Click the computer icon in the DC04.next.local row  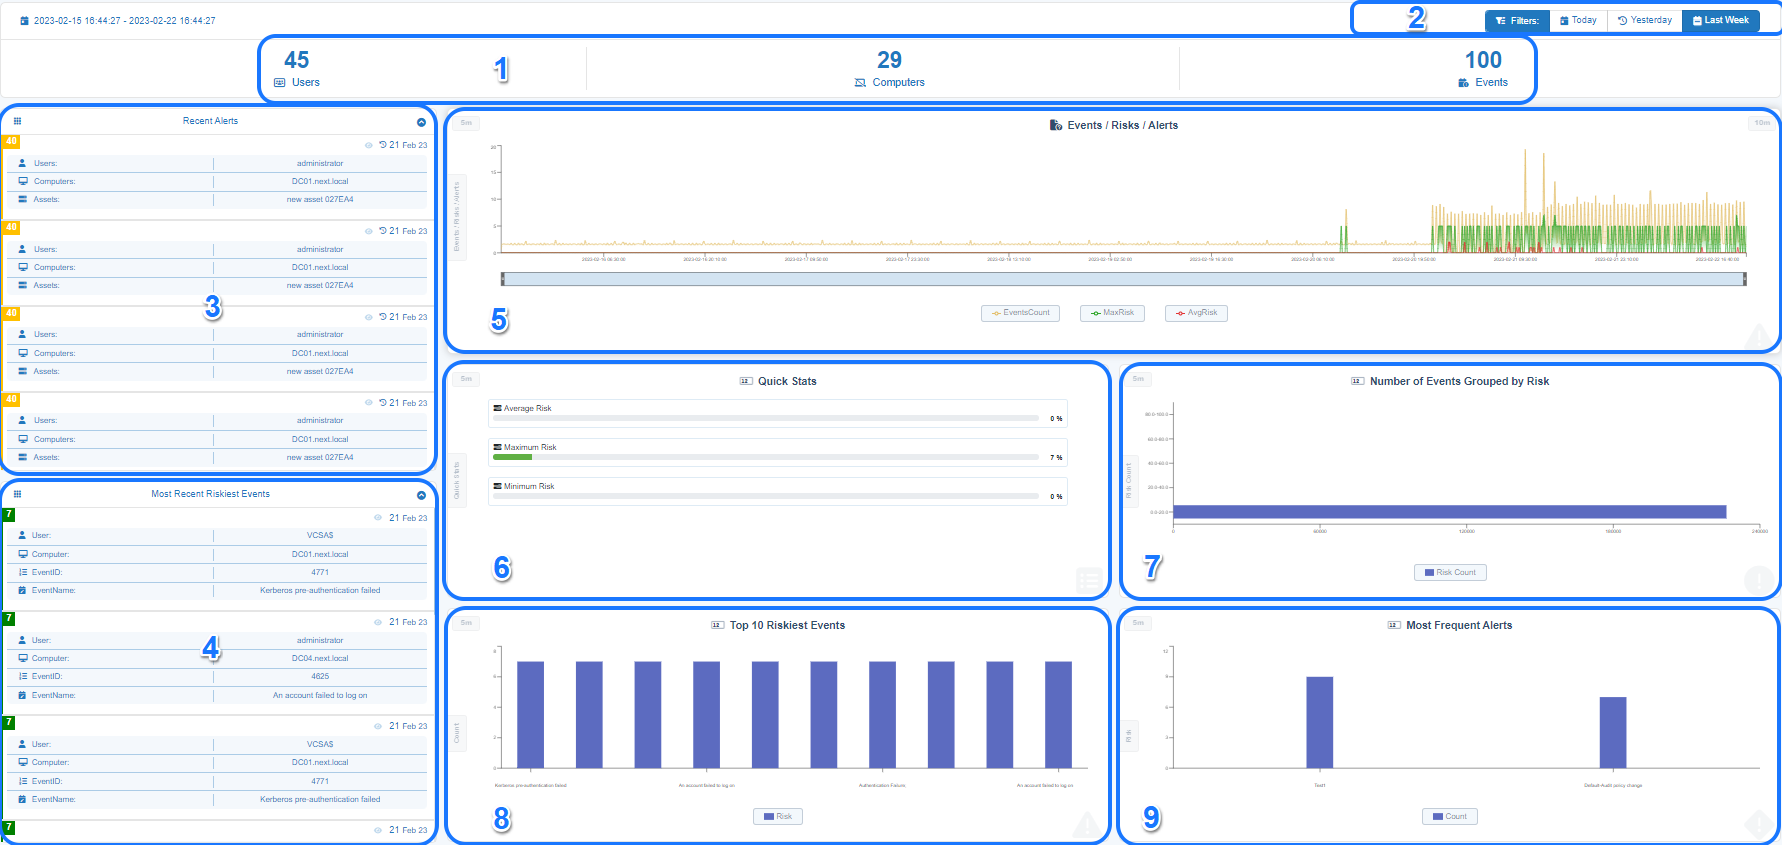(23, 658)
